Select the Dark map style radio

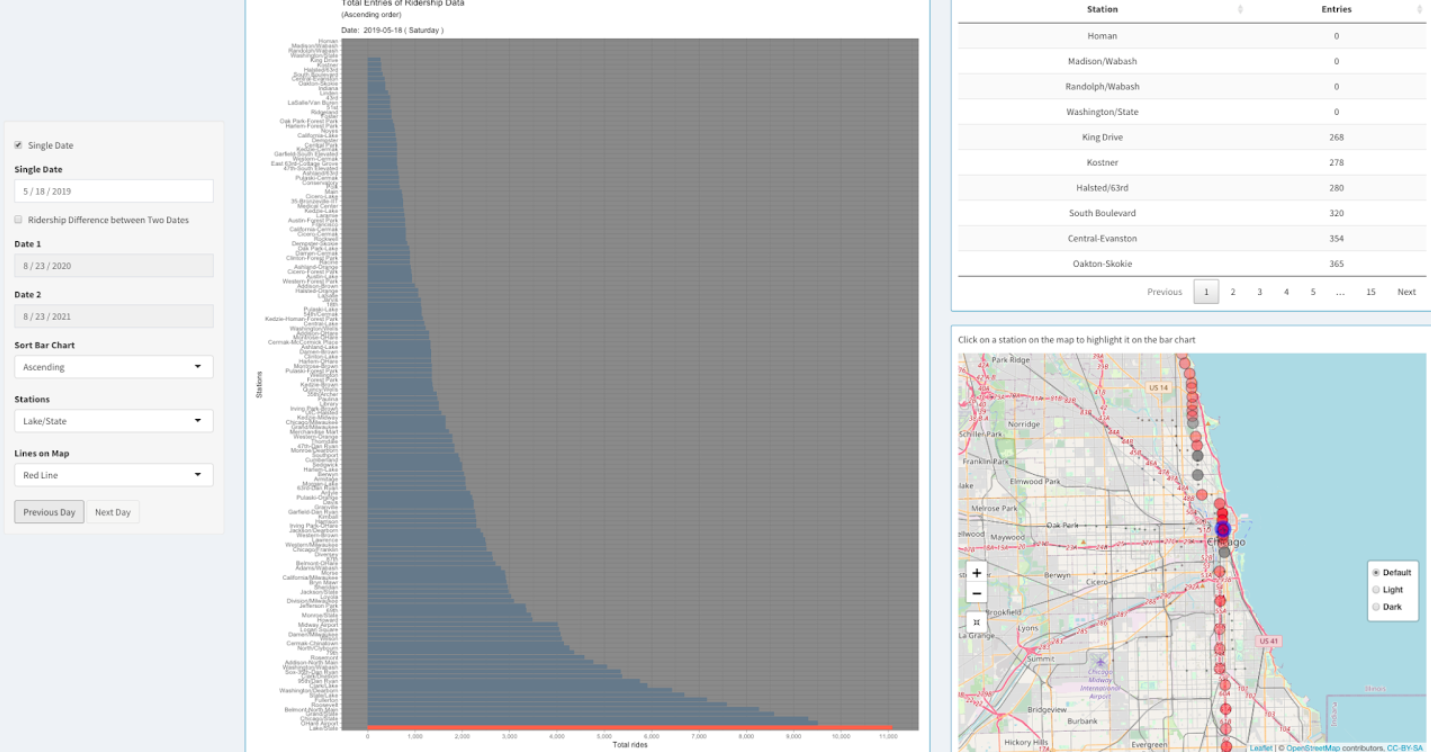pos(1376,606)
